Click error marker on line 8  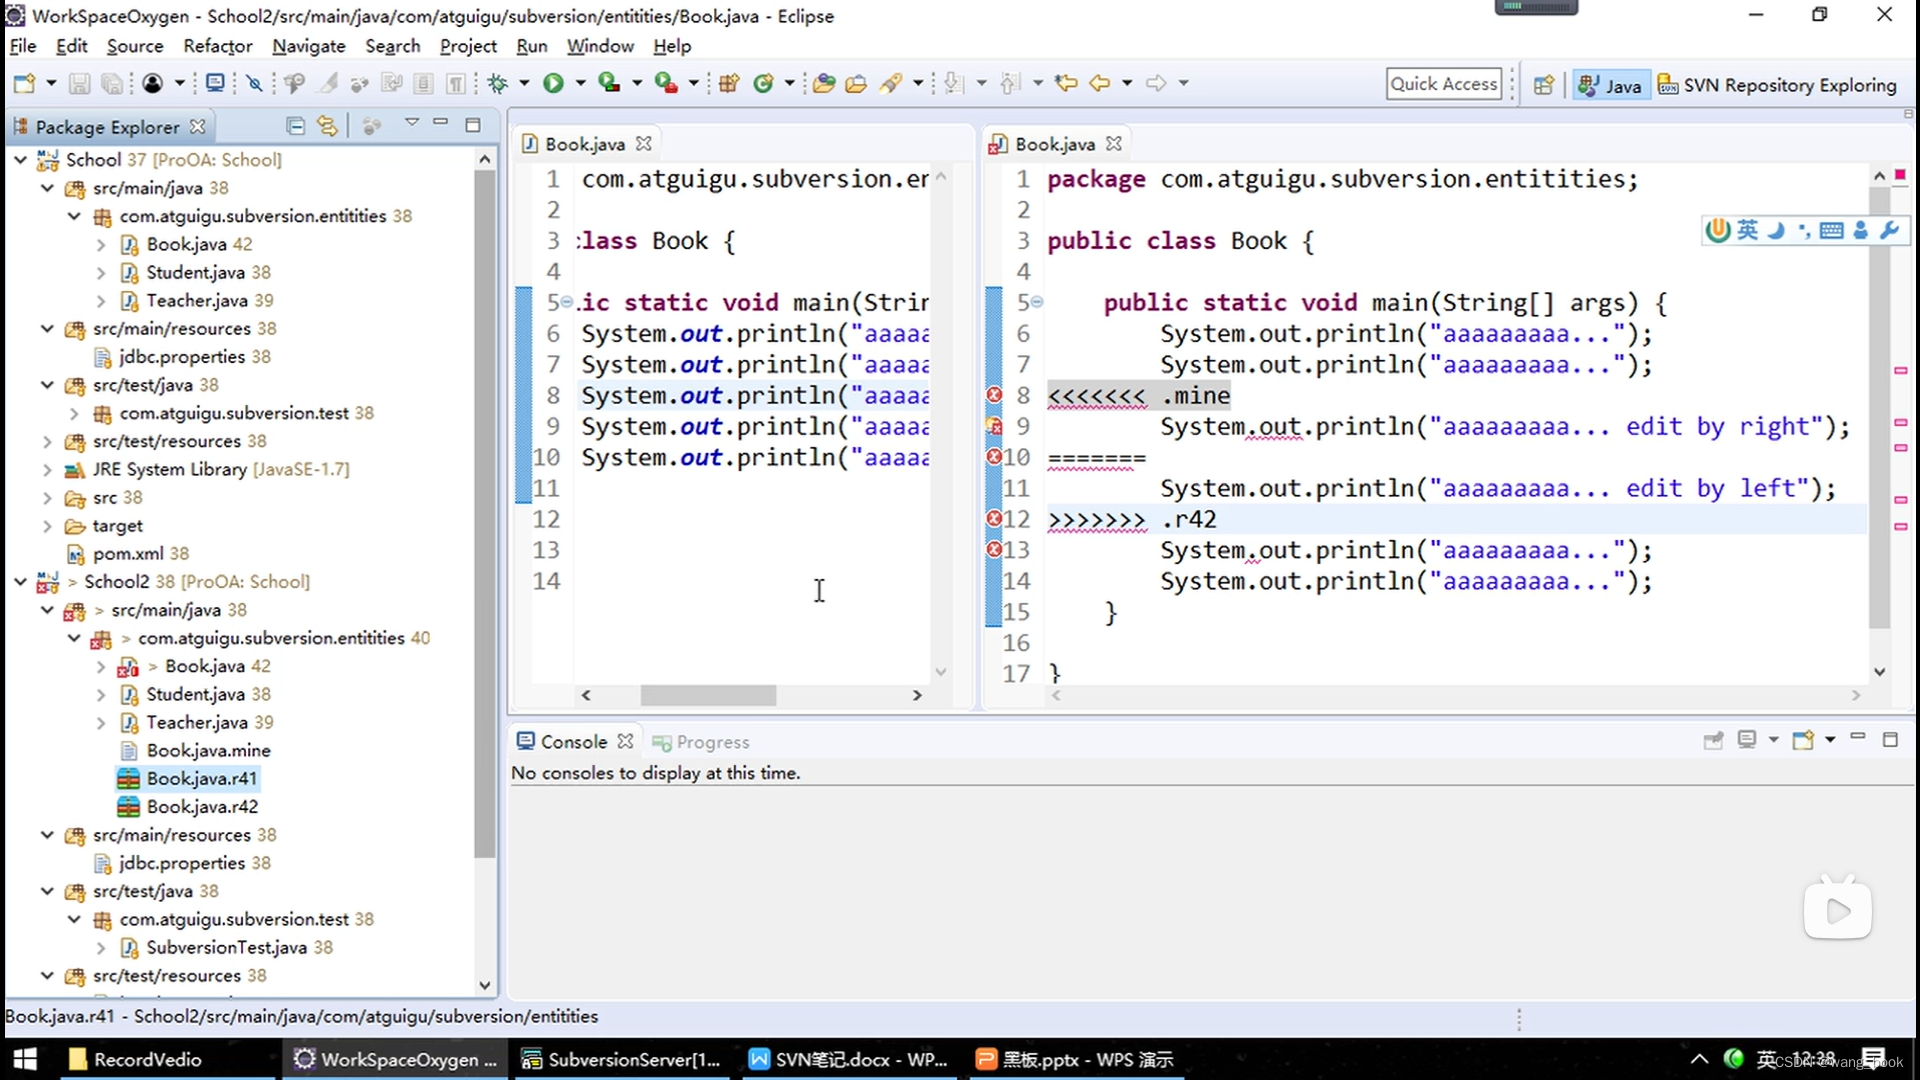[x=994, y=395]
